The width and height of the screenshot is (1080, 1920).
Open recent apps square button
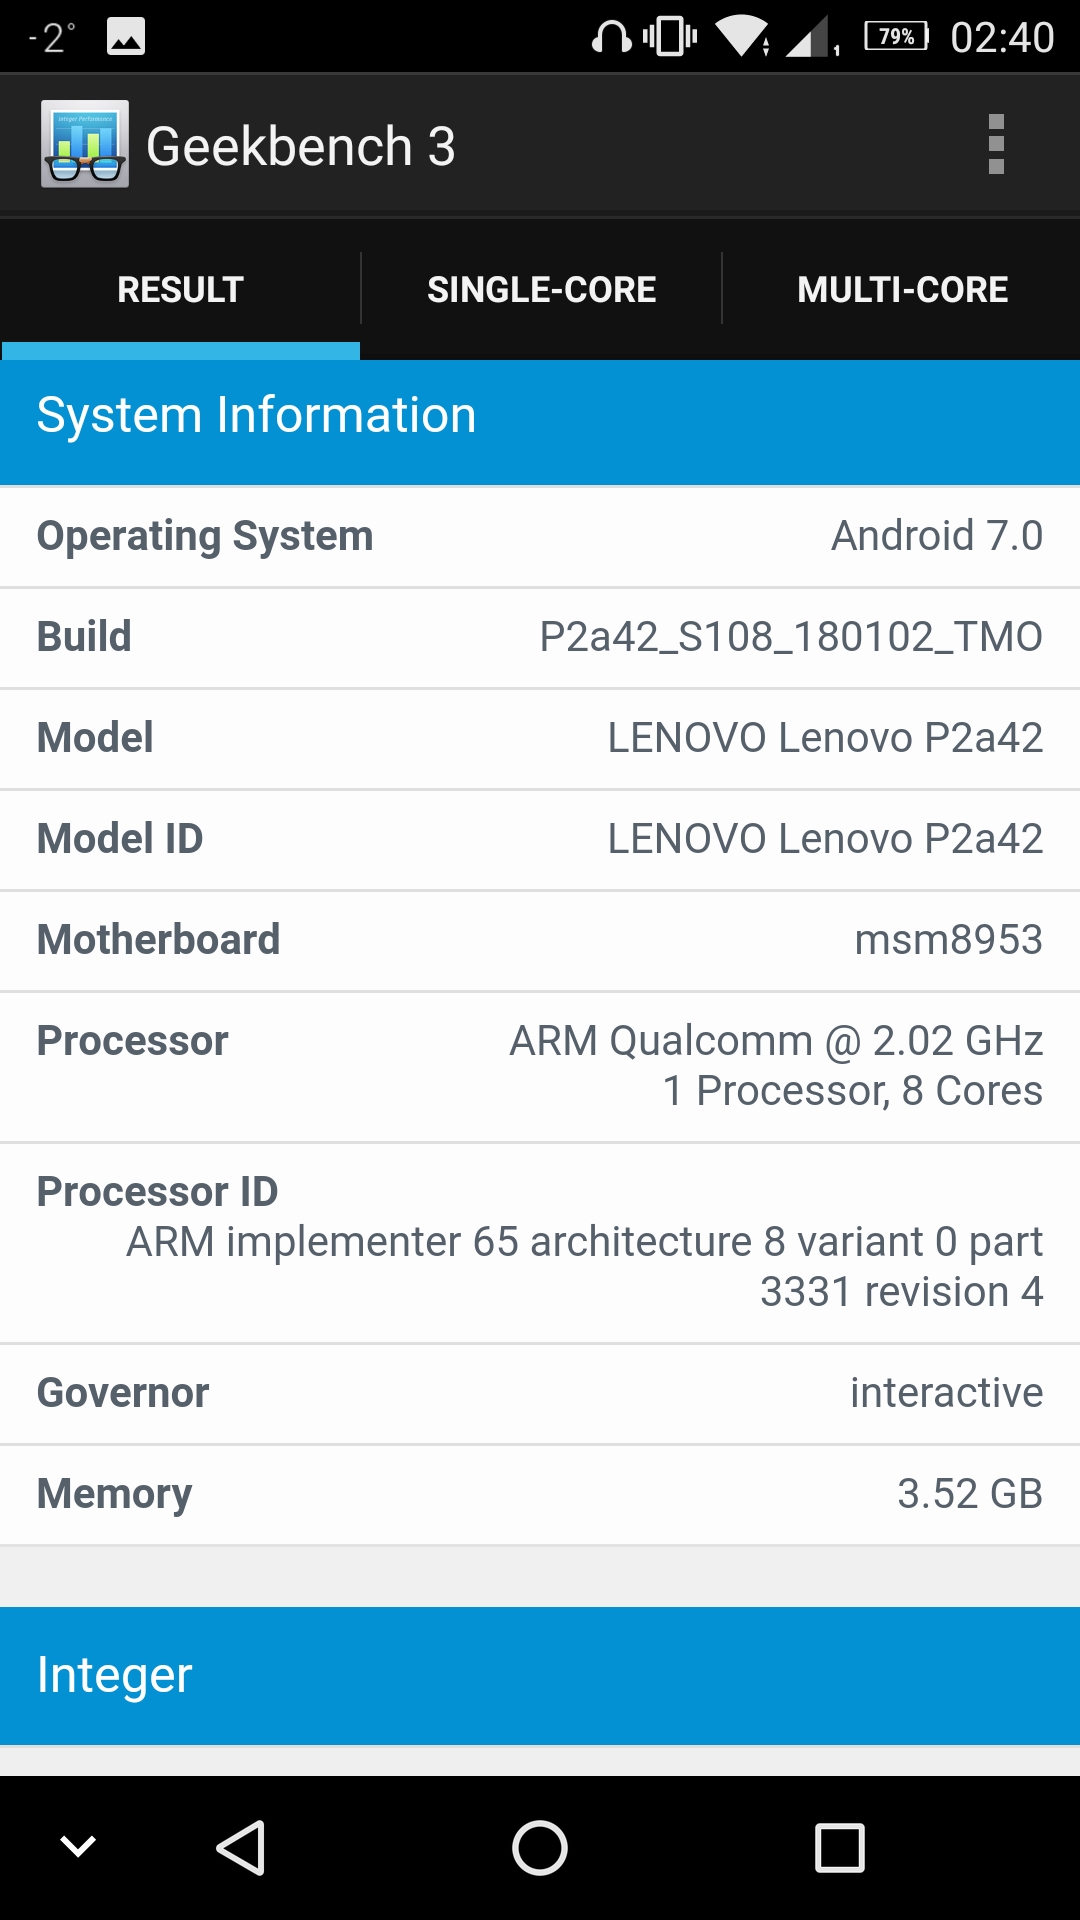839,1847
